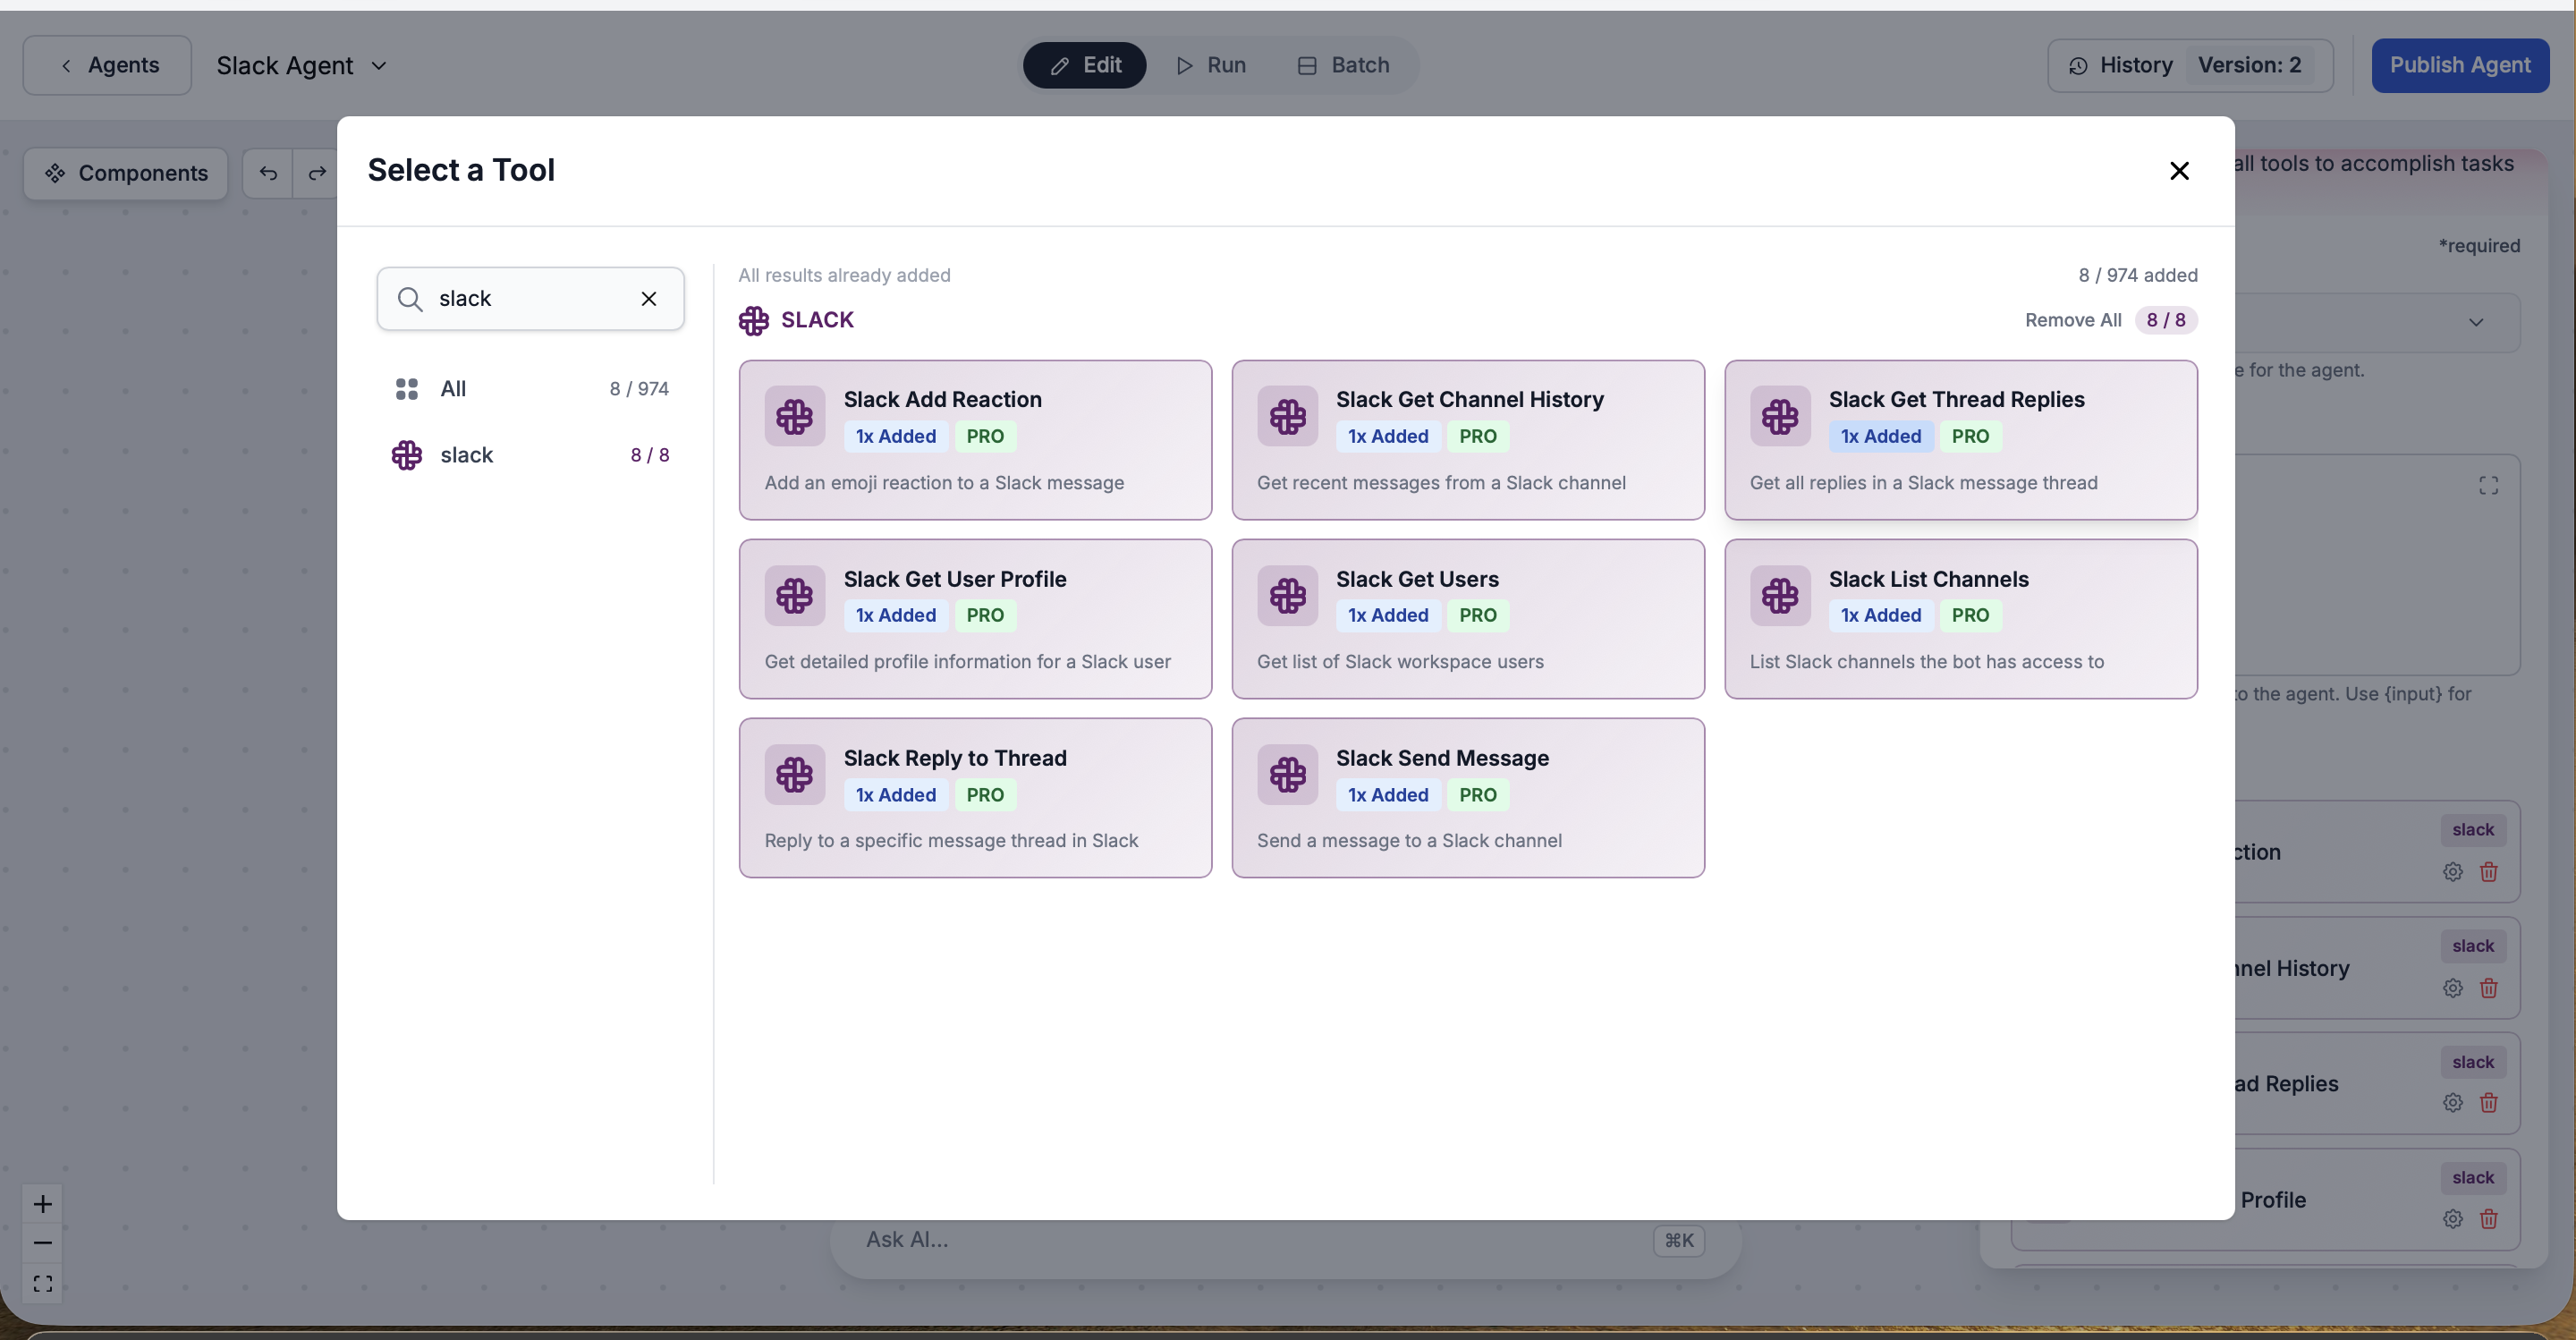Click PRO badge on Get Channel History
This screenshot has width=2576, height=1340.
(1478, 436)
